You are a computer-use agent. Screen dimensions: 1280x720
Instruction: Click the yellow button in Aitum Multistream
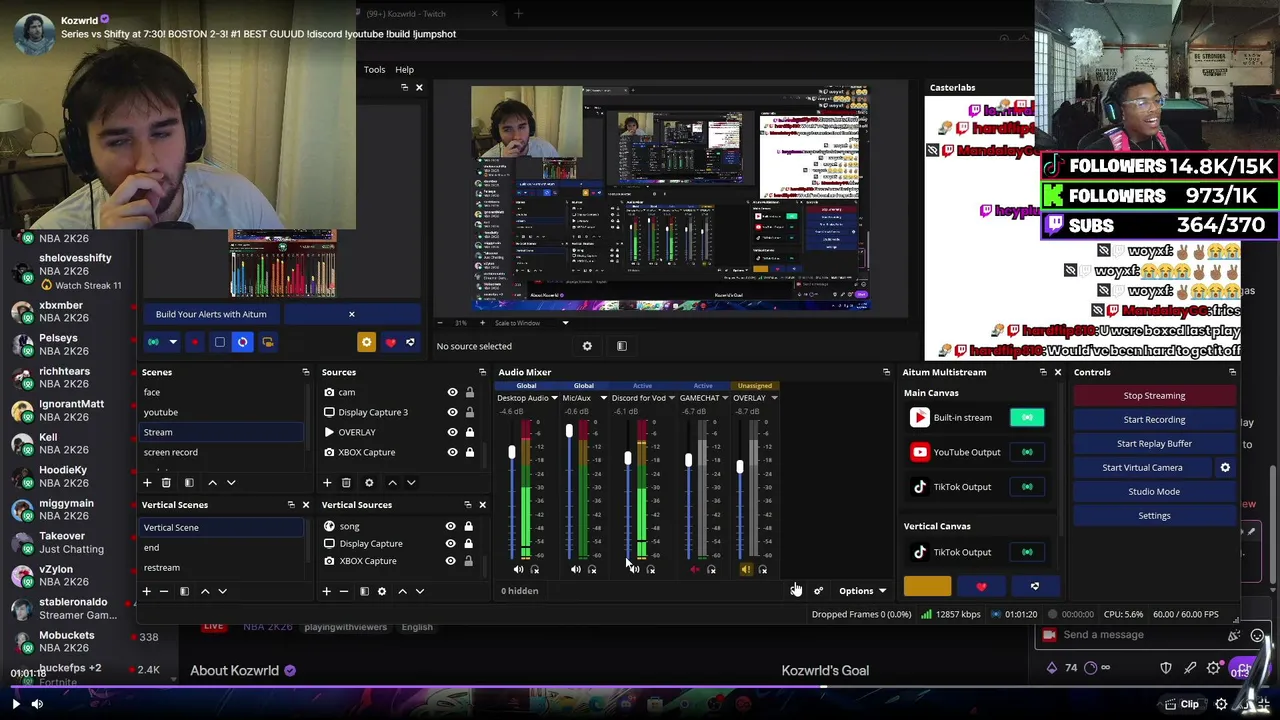[x=927, y=587]
